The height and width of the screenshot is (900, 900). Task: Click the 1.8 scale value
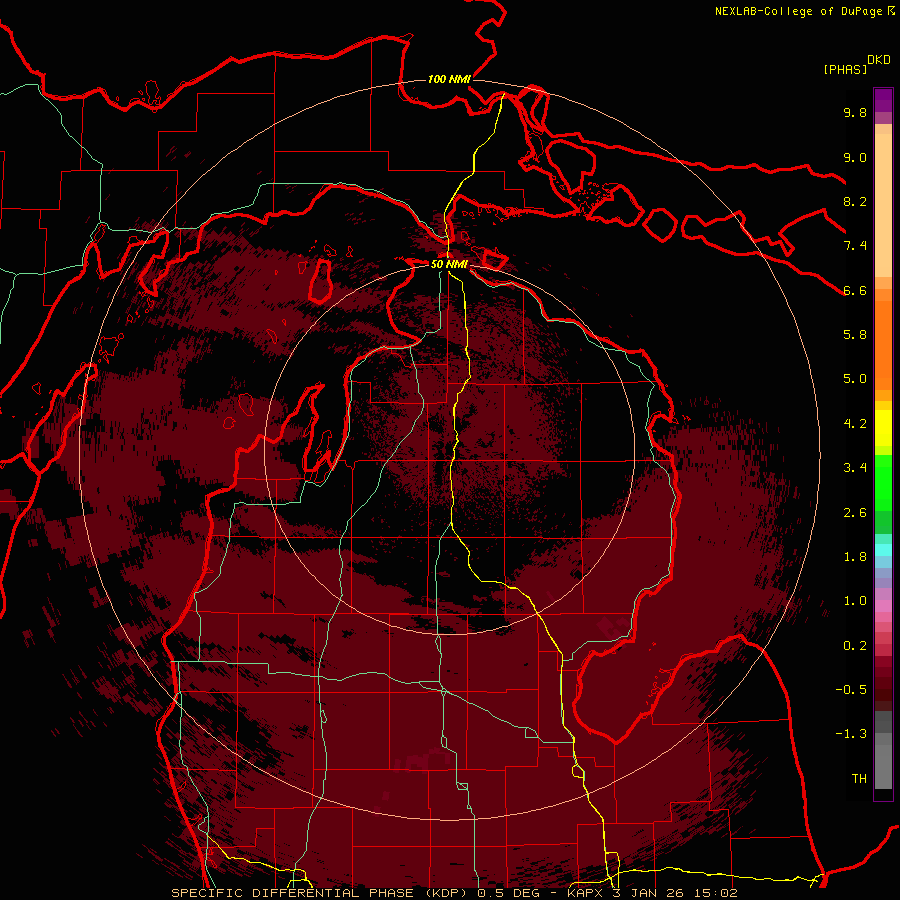click(x=855, y=557)
